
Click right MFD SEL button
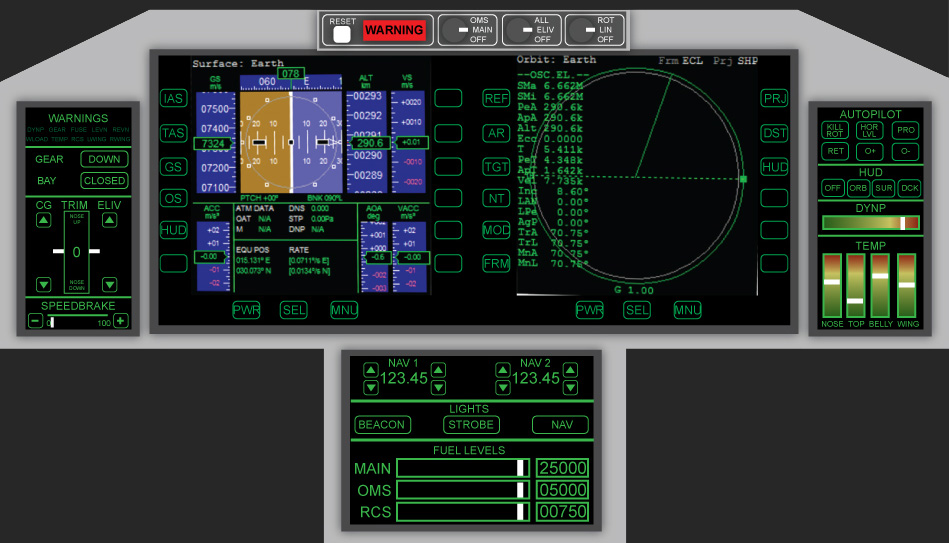pos(637,310)
